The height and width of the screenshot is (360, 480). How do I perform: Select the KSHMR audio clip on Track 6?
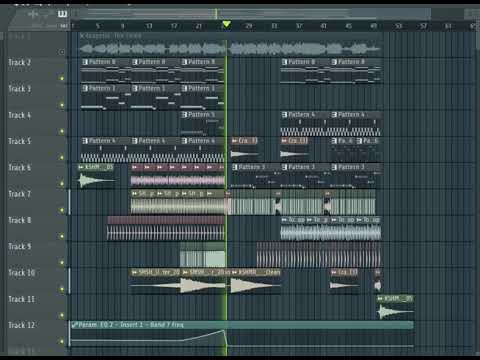click(96, 176)
